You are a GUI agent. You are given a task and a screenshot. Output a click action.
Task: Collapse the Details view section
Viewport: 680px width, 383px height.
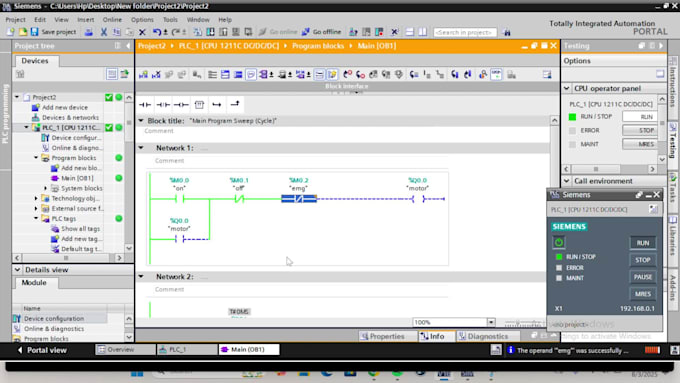coord(17,270)
